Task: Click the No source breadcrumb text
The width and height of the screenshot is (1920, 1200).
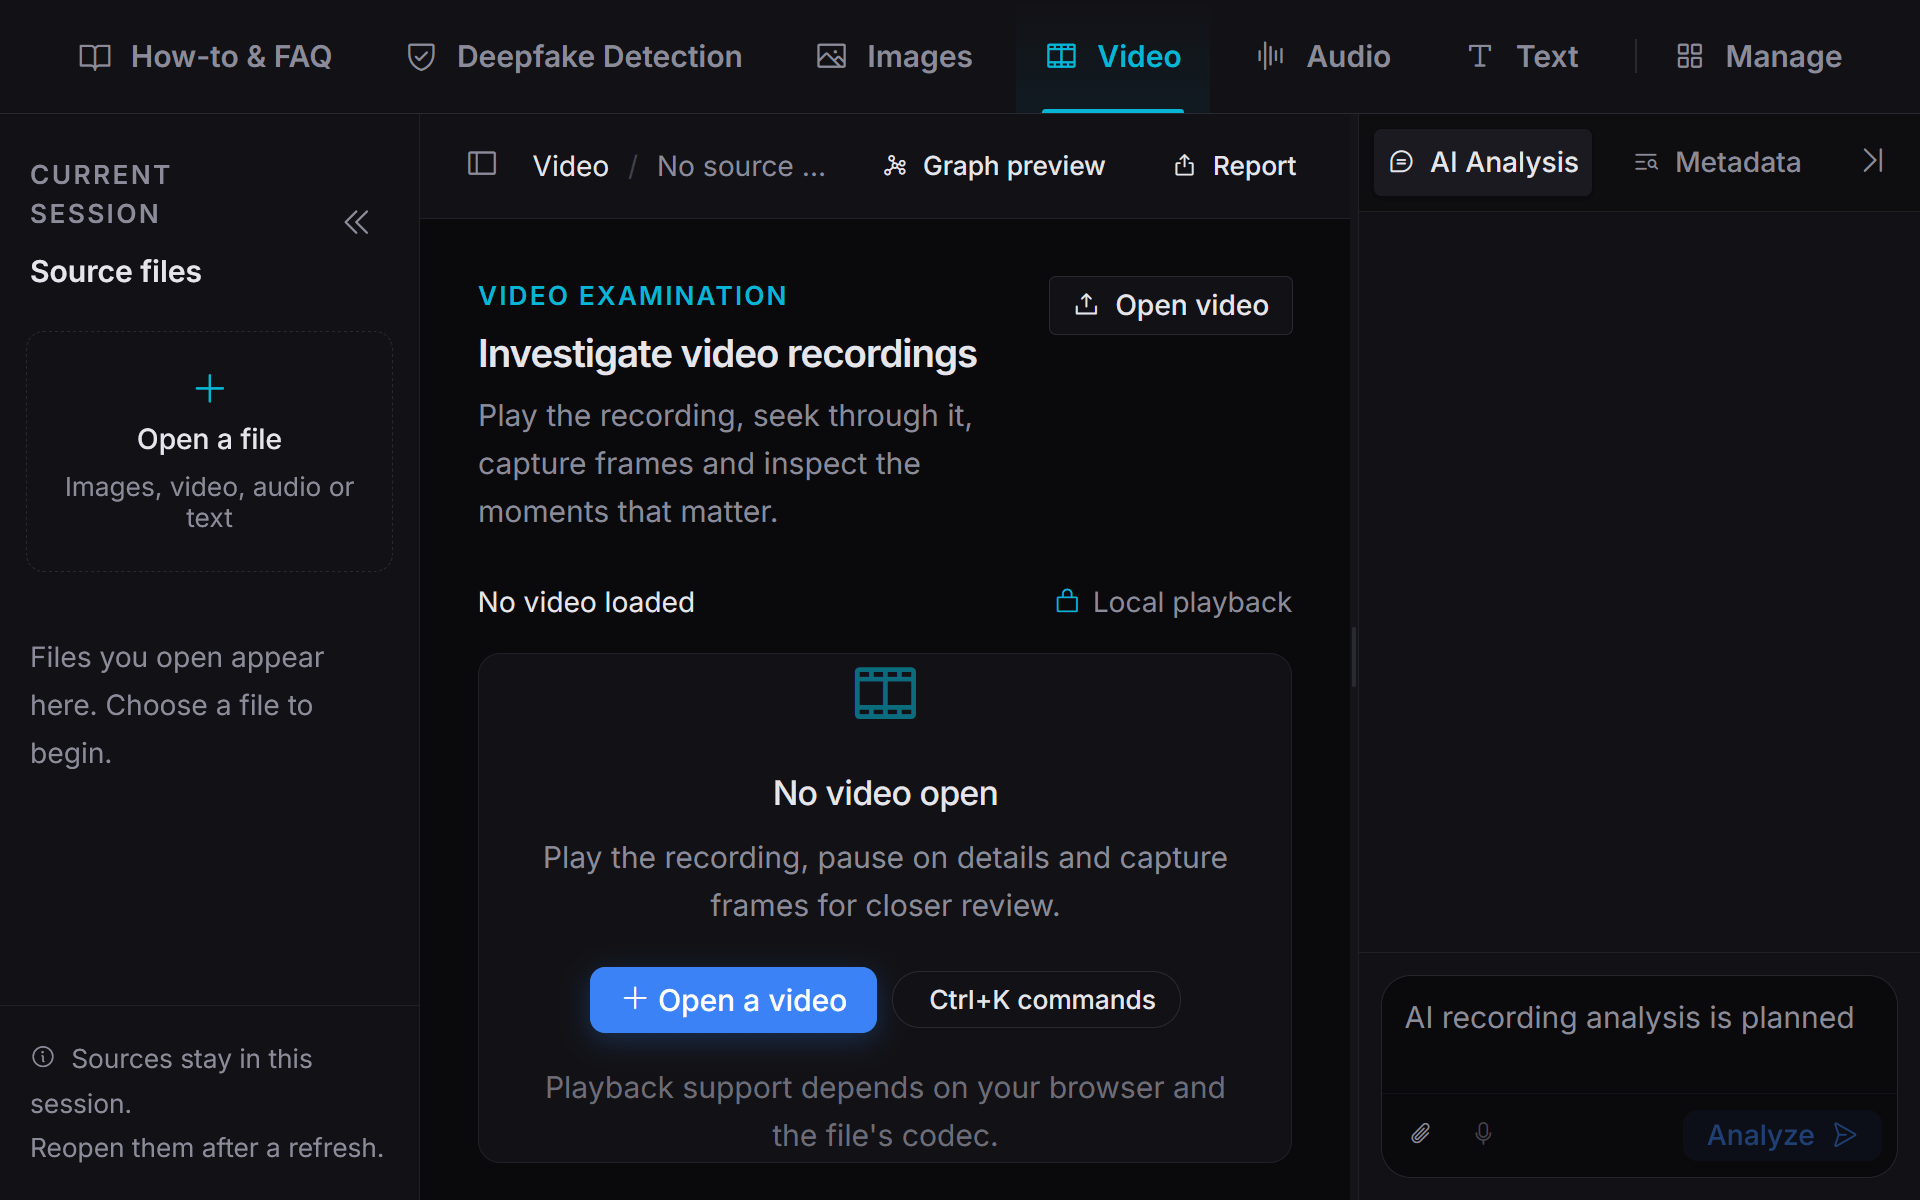Action: tap(741, 166)
